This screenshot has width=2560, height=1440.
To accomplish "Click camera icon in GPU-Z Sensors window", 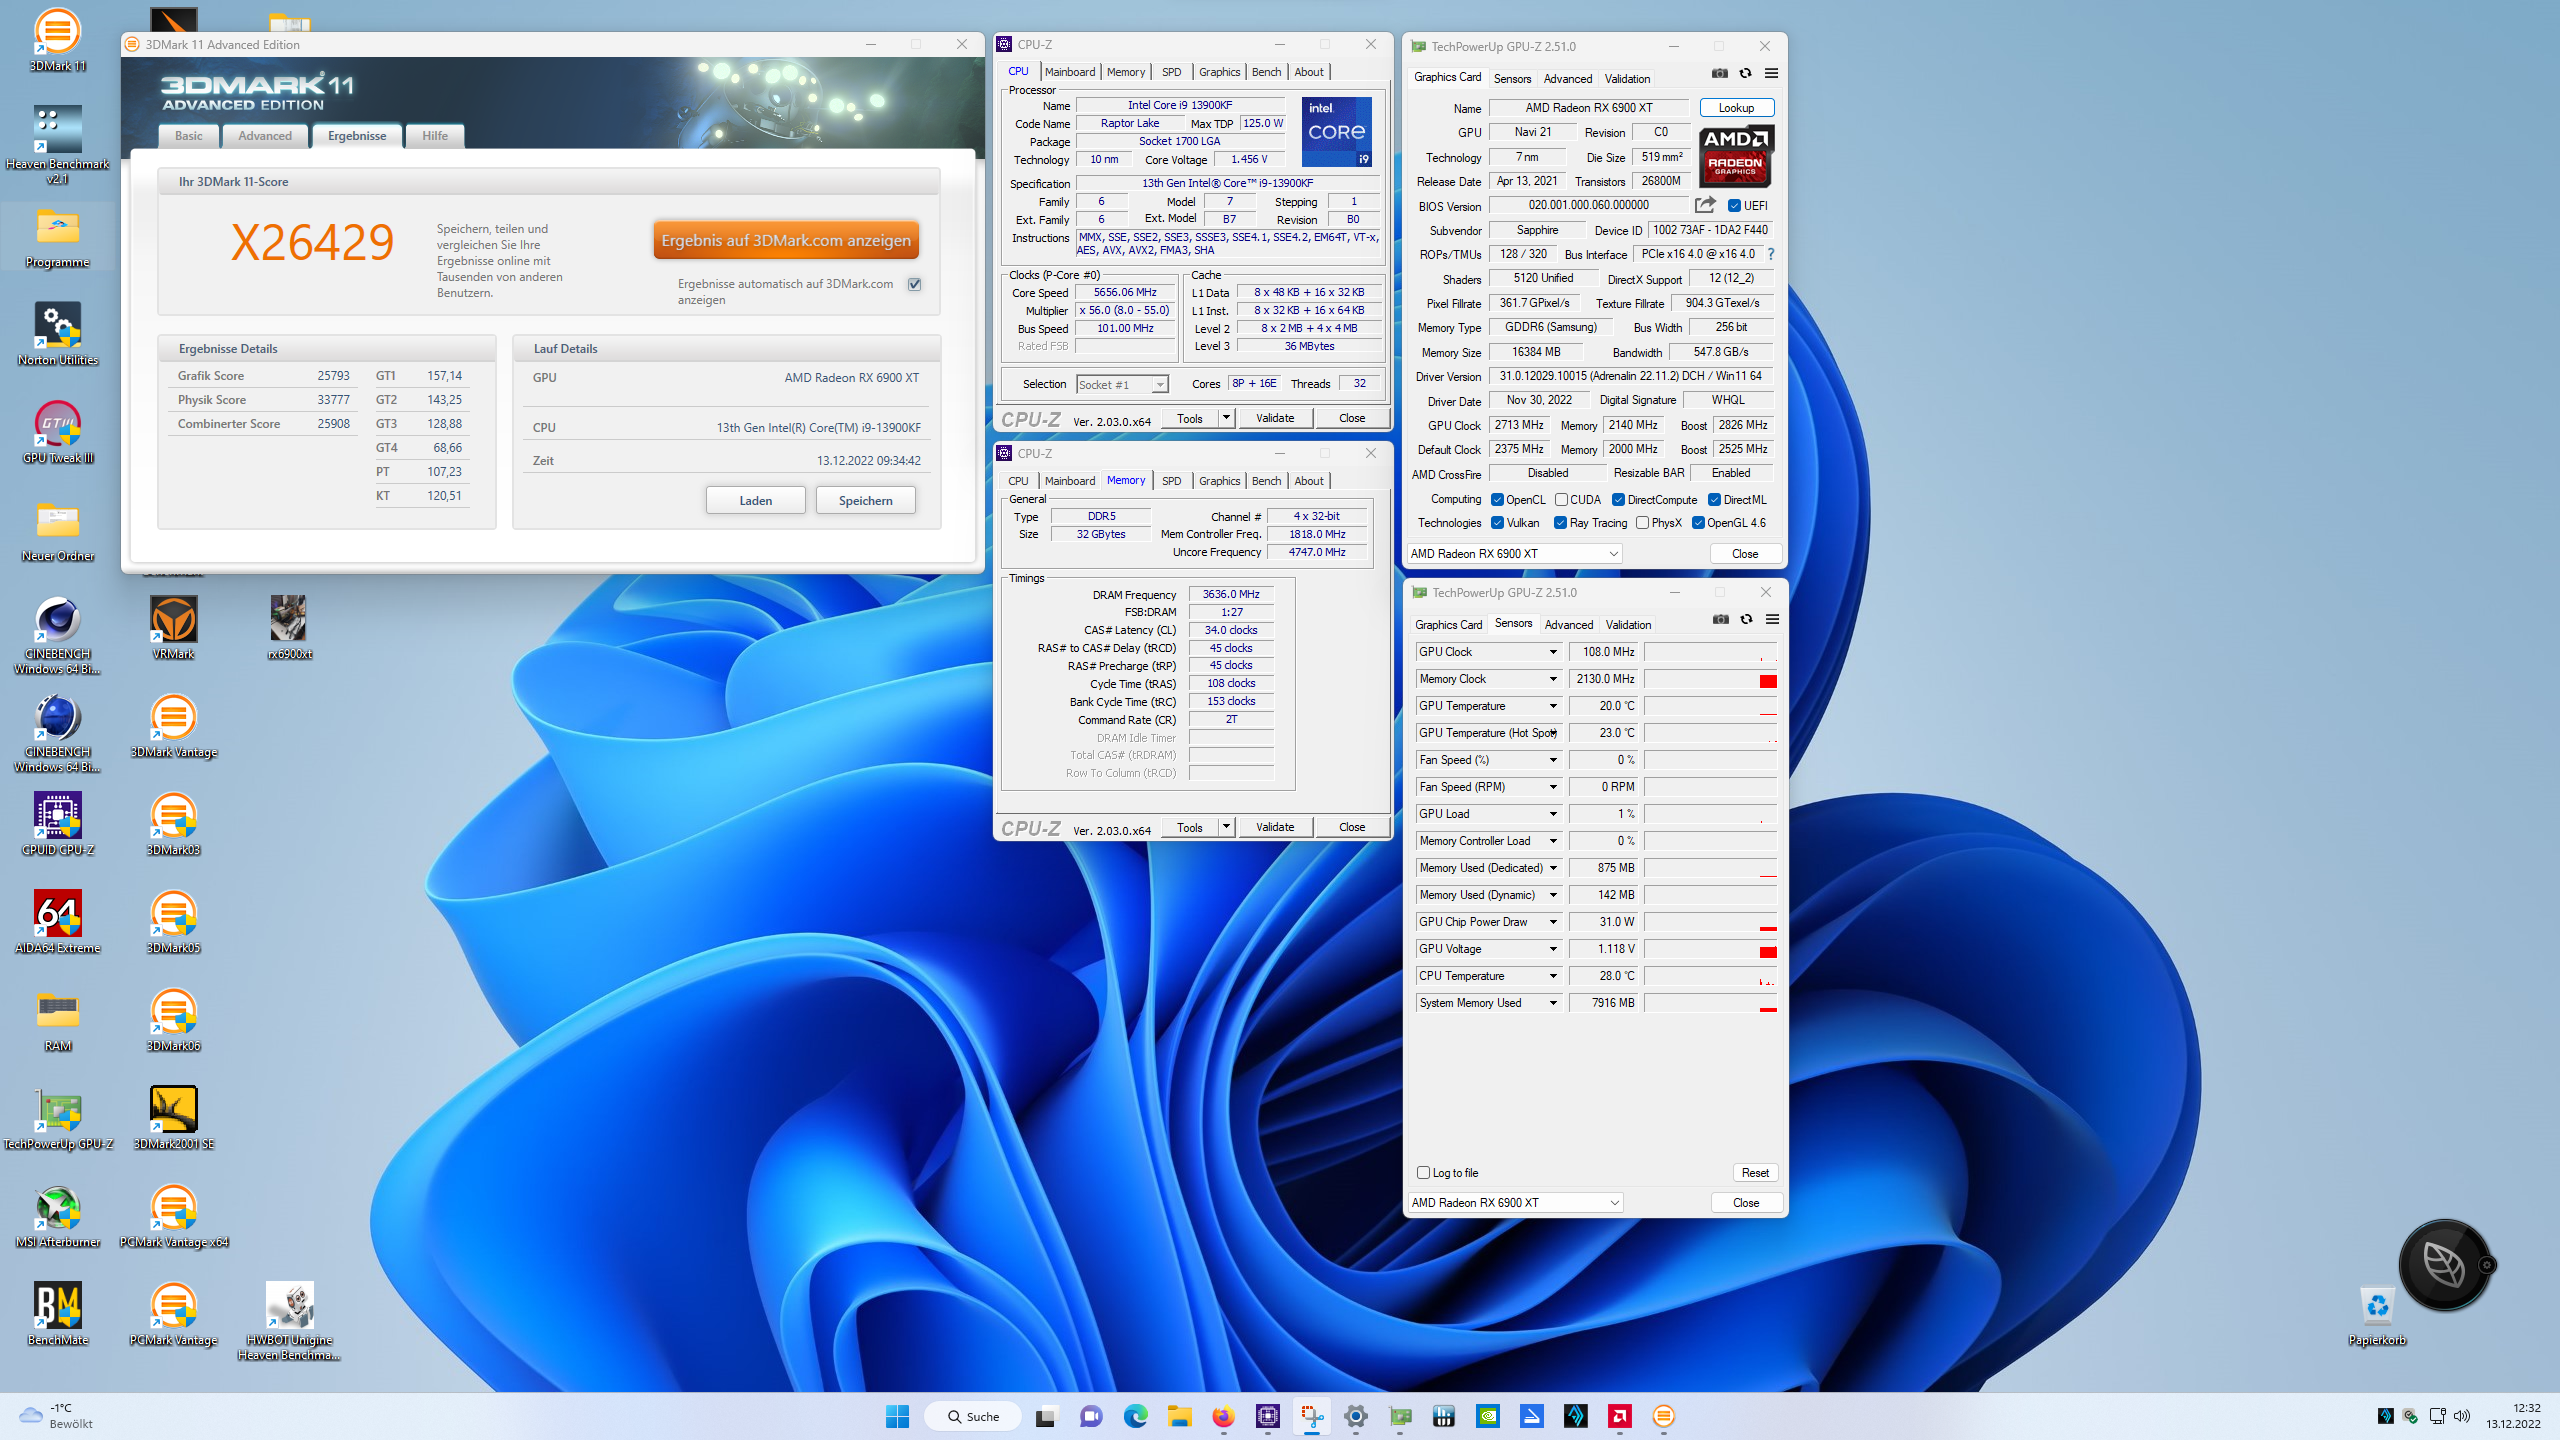I will click(1720, 619).
